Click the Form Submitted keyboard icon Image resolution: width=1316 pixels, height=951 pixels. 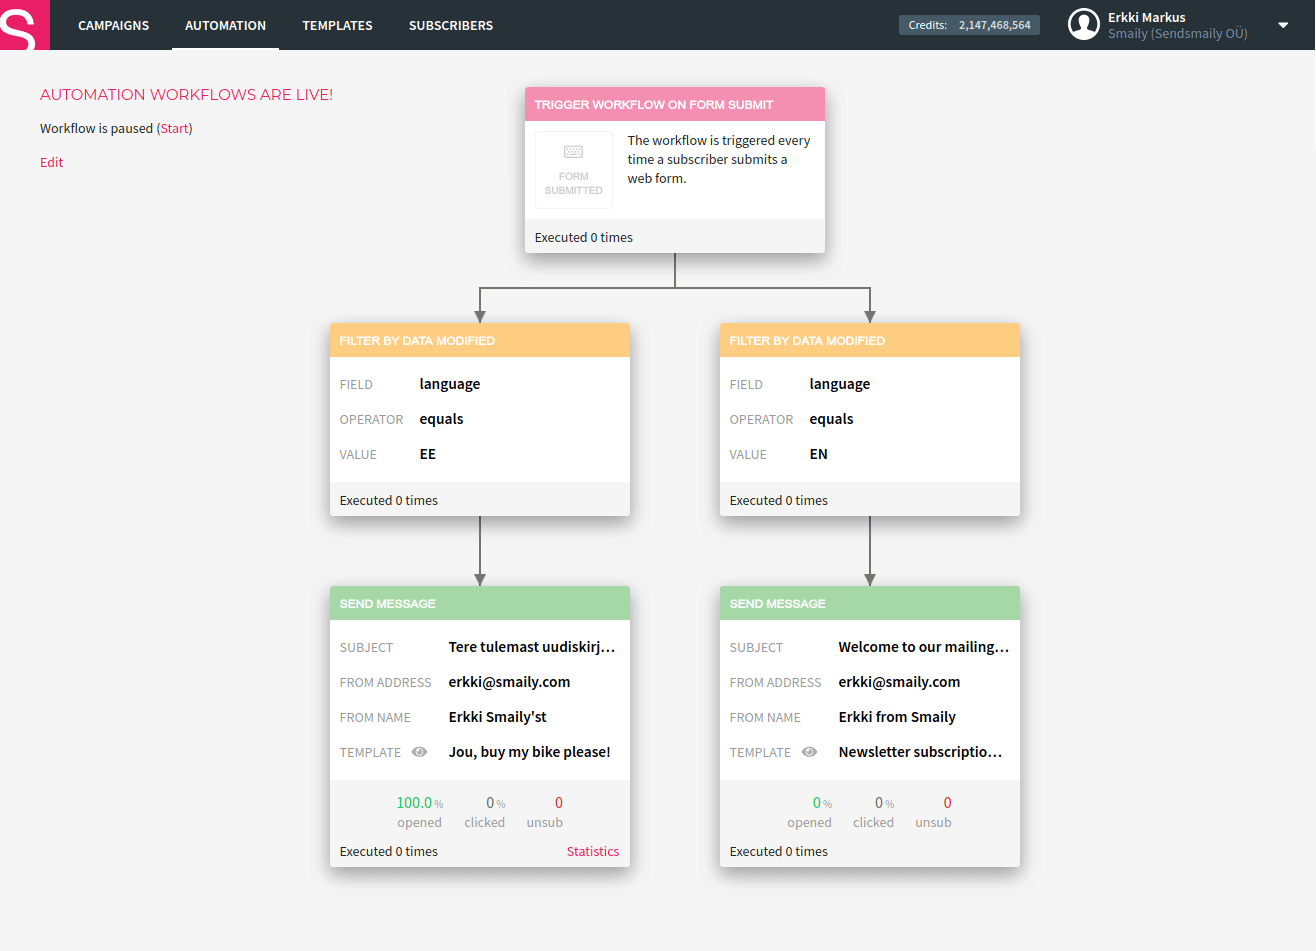(x=573, y=152)
